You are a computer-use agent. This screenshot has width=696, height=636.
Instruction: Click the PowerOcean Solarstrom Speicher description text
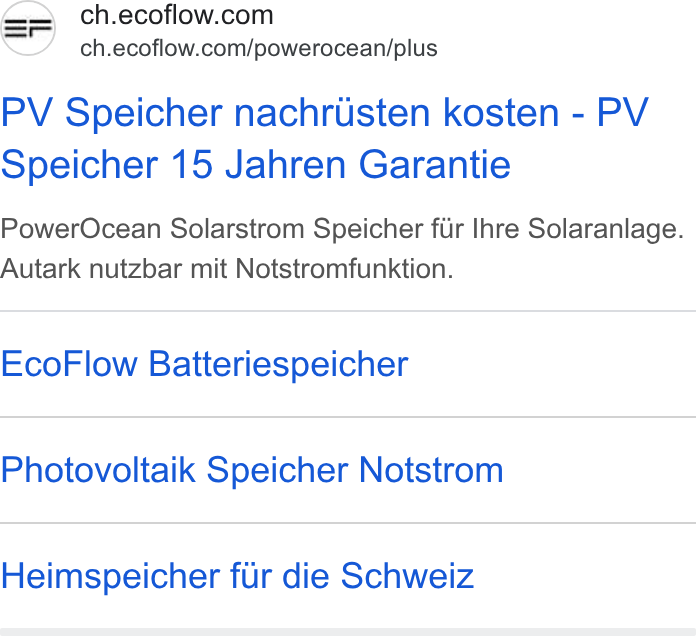342,249
